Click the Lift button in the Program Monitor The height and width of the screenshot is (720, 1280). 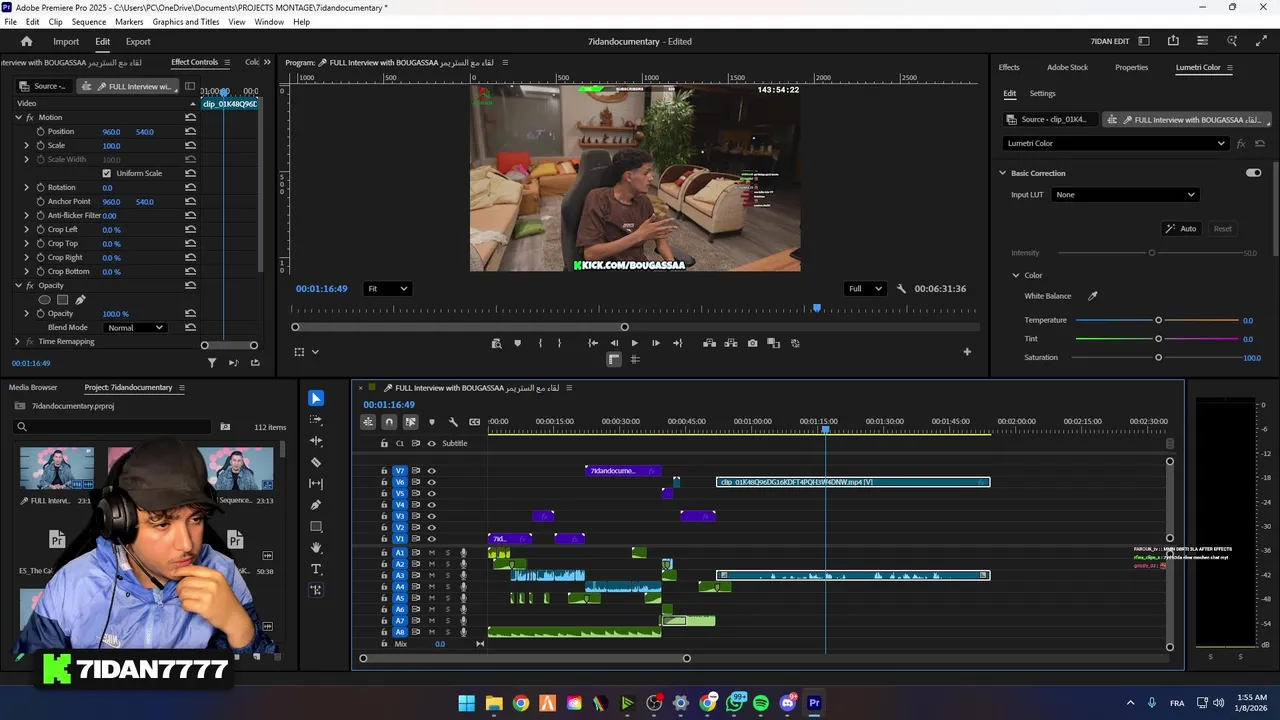709,343
